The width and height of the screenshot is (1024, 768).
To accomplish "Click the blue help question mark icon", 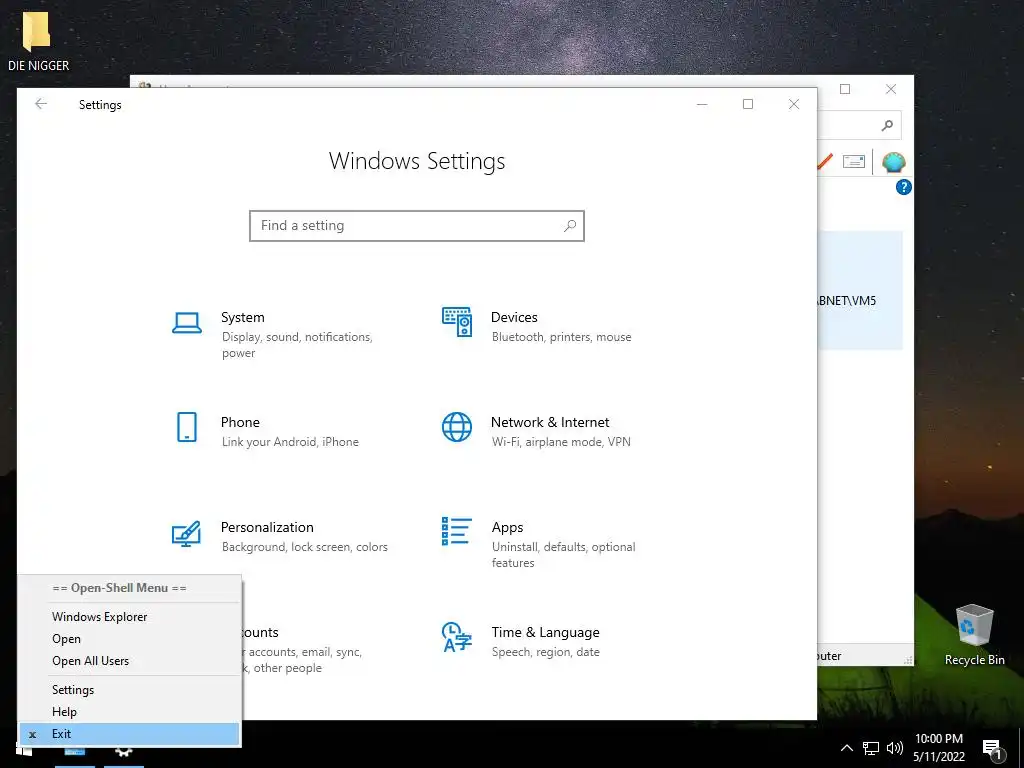I will tap(903, 187).
